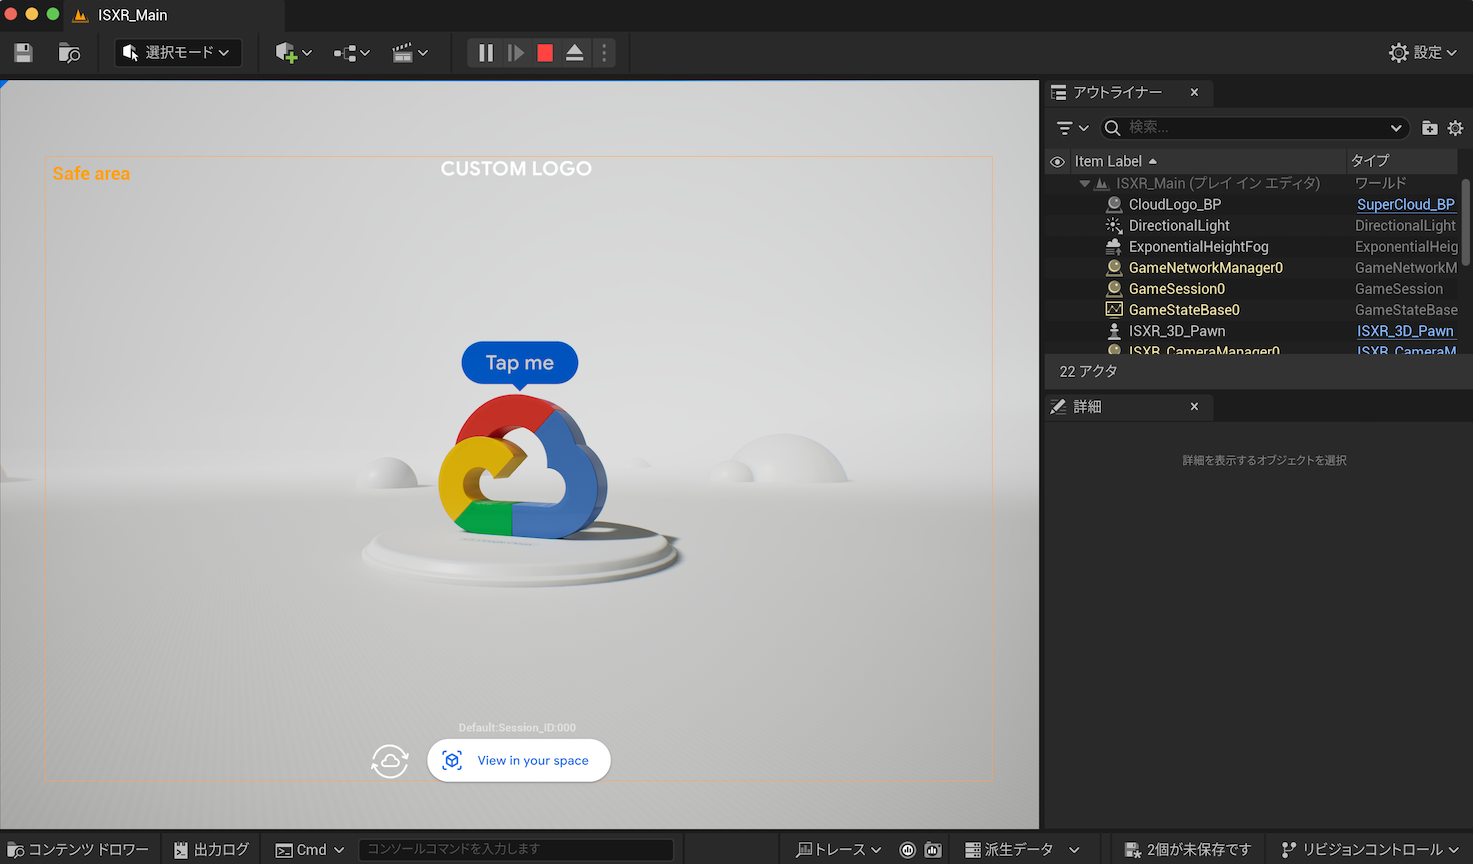Click the 2個が未保存です unsaved indicator
Screen dimensions: 1473x864
[x=1188, y=849]
